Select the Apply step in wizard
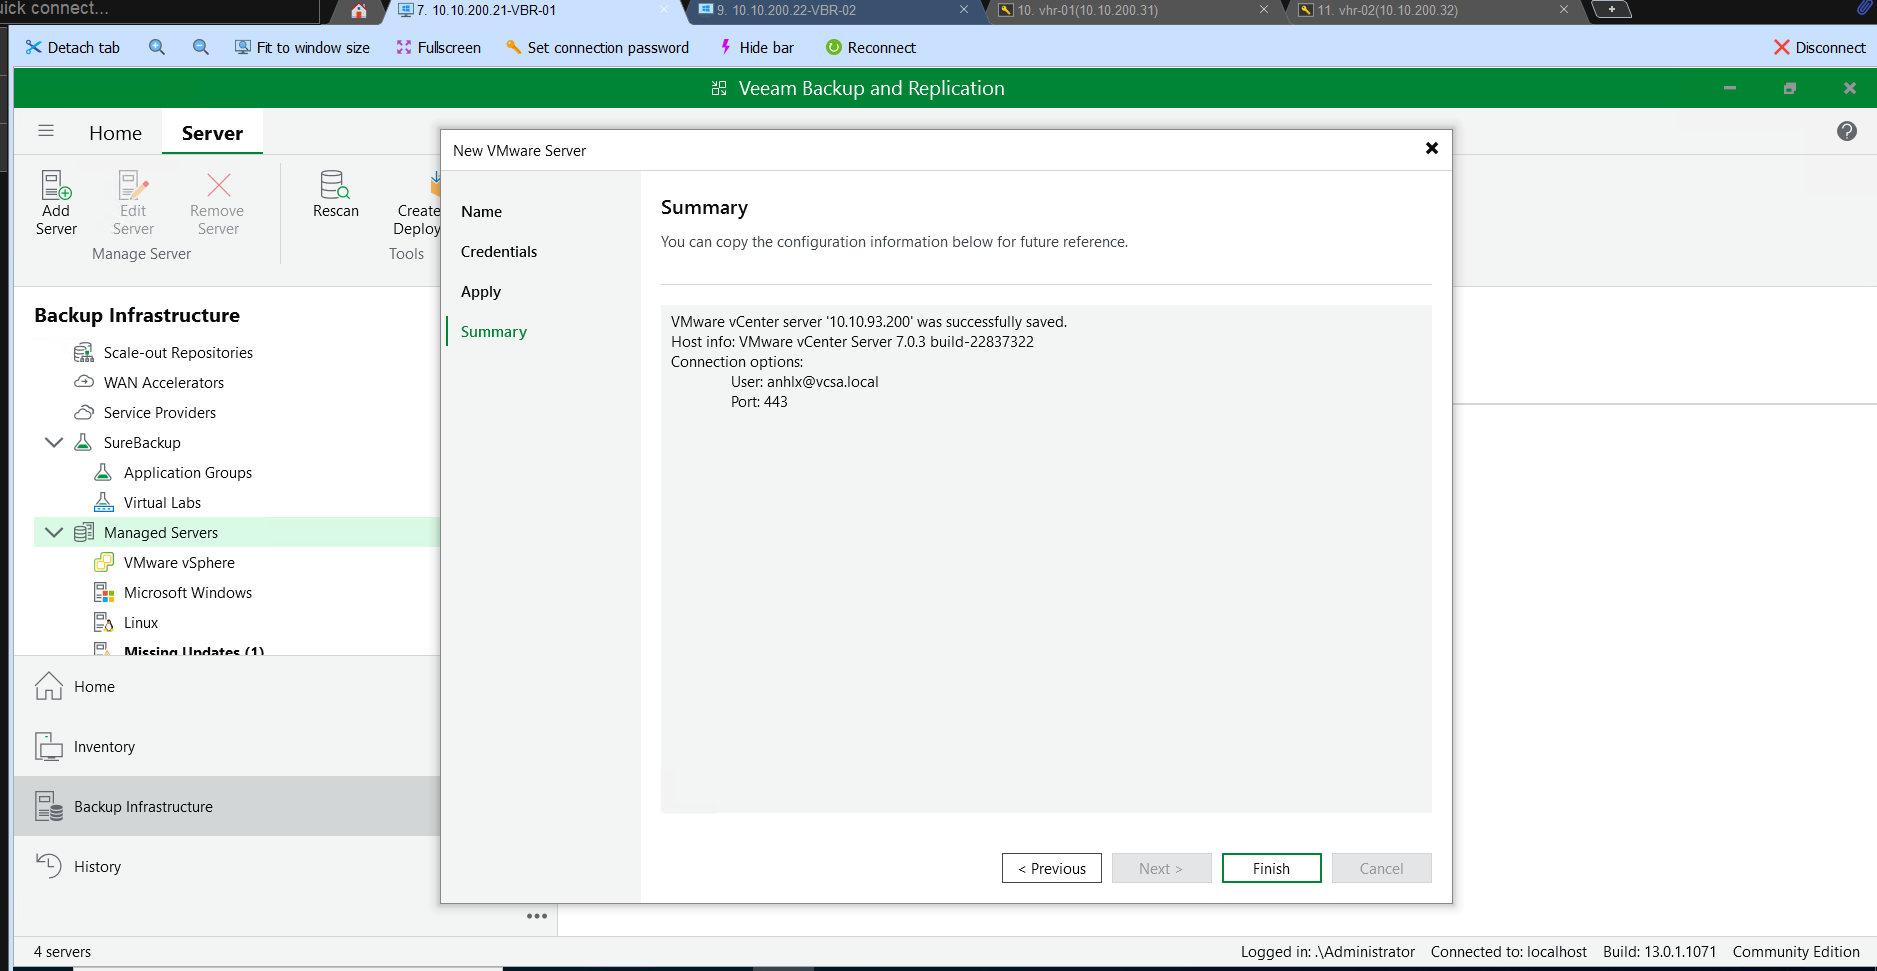1877x971 pixels. pos(481,292)
